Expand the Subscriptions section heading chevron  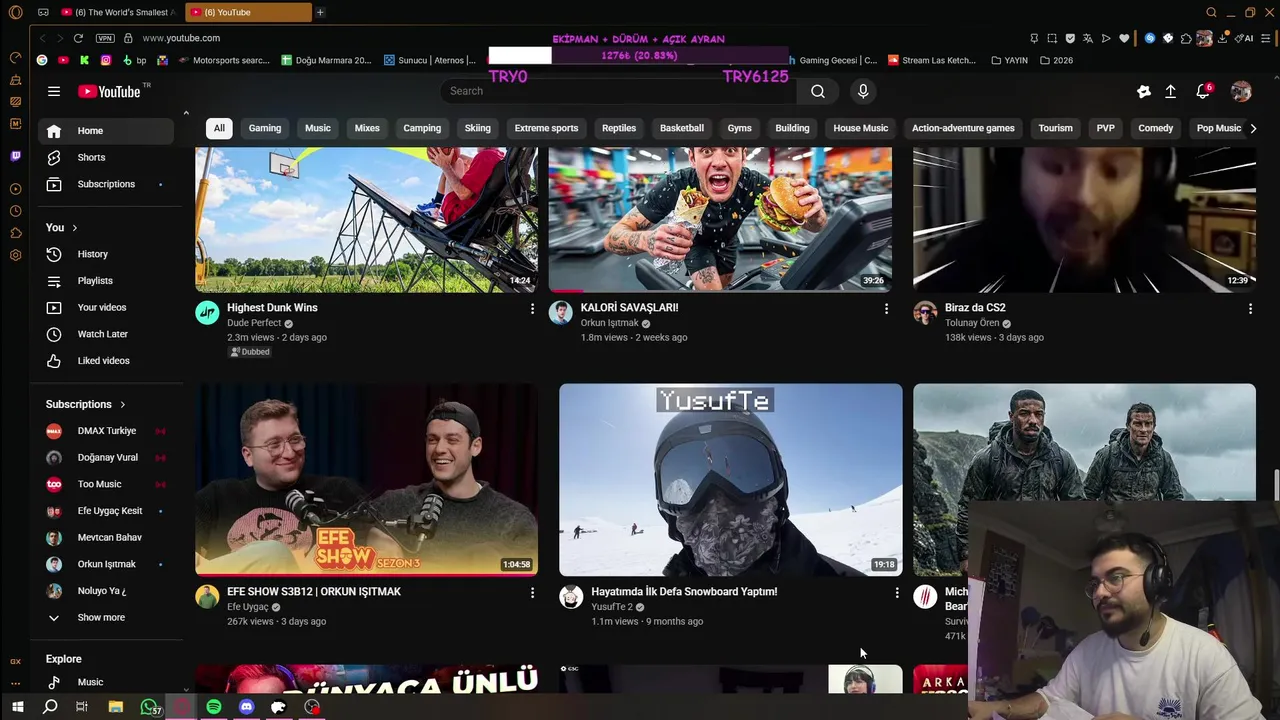coord(123,404)
